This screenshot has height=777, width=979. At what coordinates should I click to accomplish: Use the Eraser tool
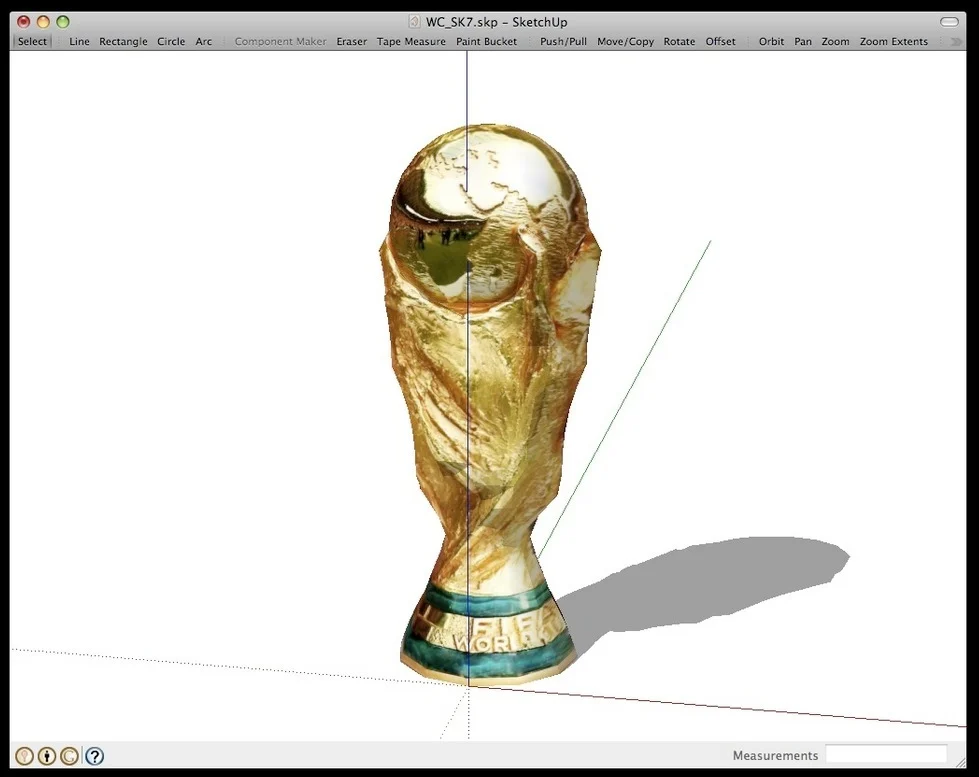(x=352, y=41)
